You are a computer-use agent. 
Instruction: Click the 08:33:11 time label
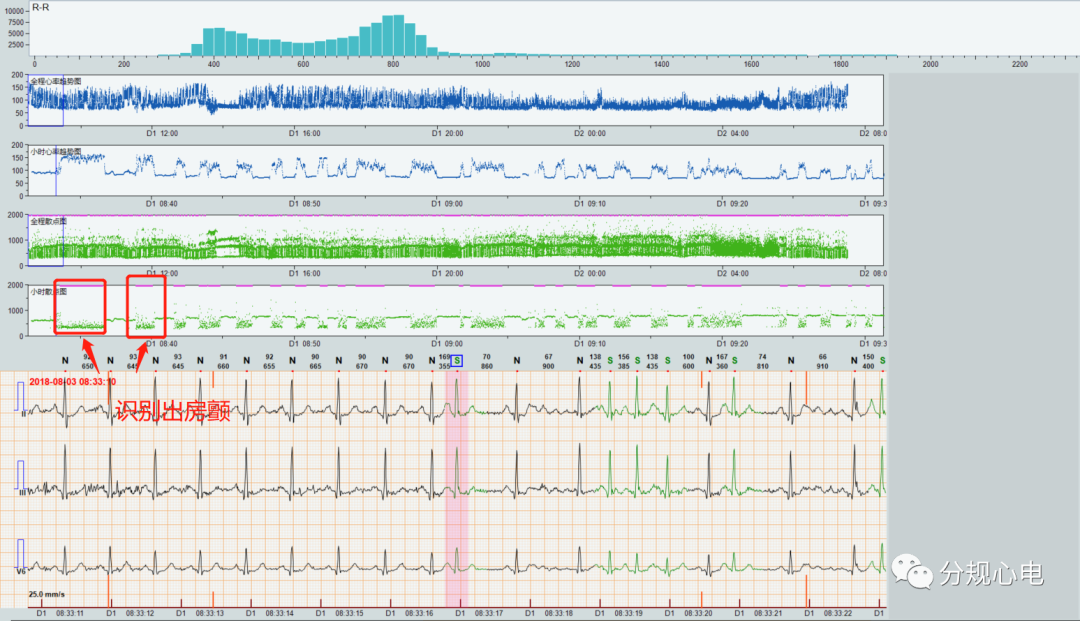(70, 613)
